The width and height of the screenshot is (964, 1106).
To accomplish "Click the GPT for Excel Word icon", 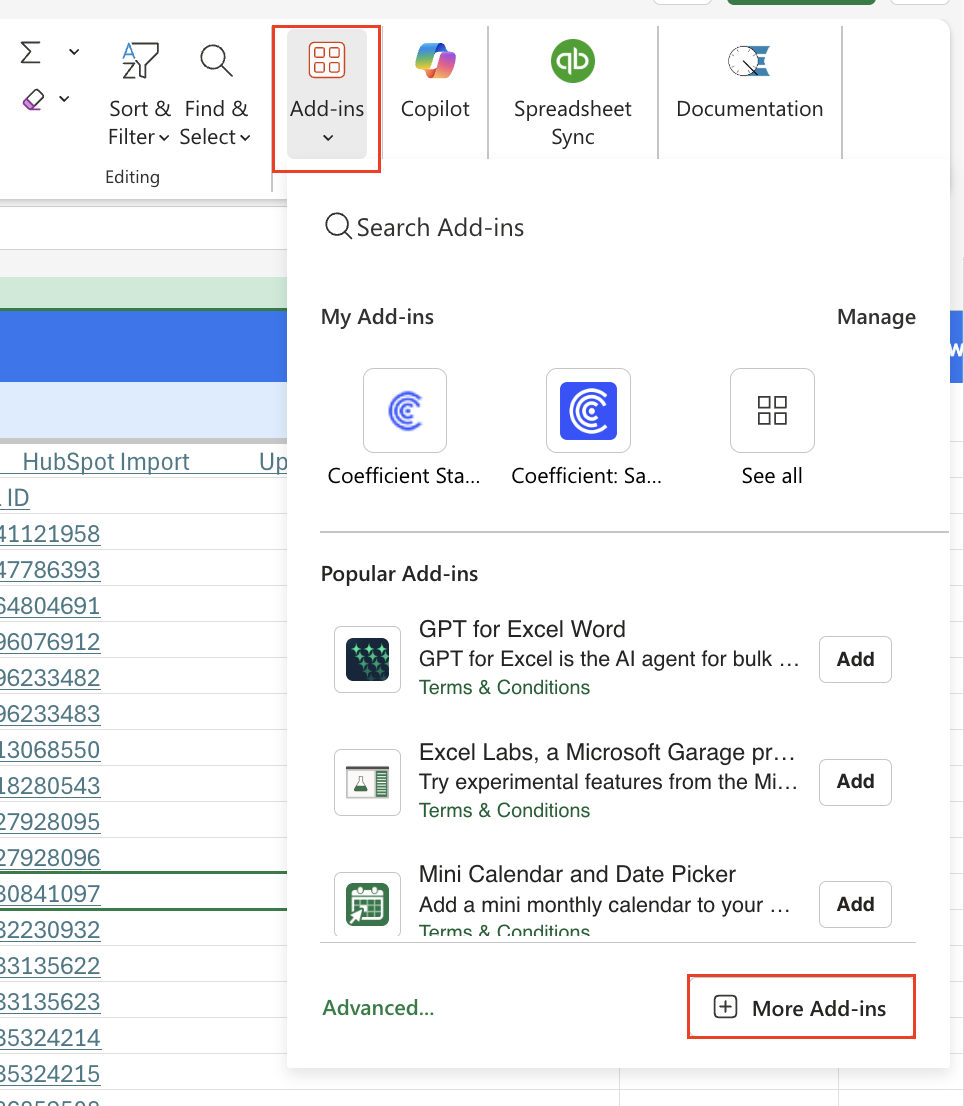I will (367, 659).
